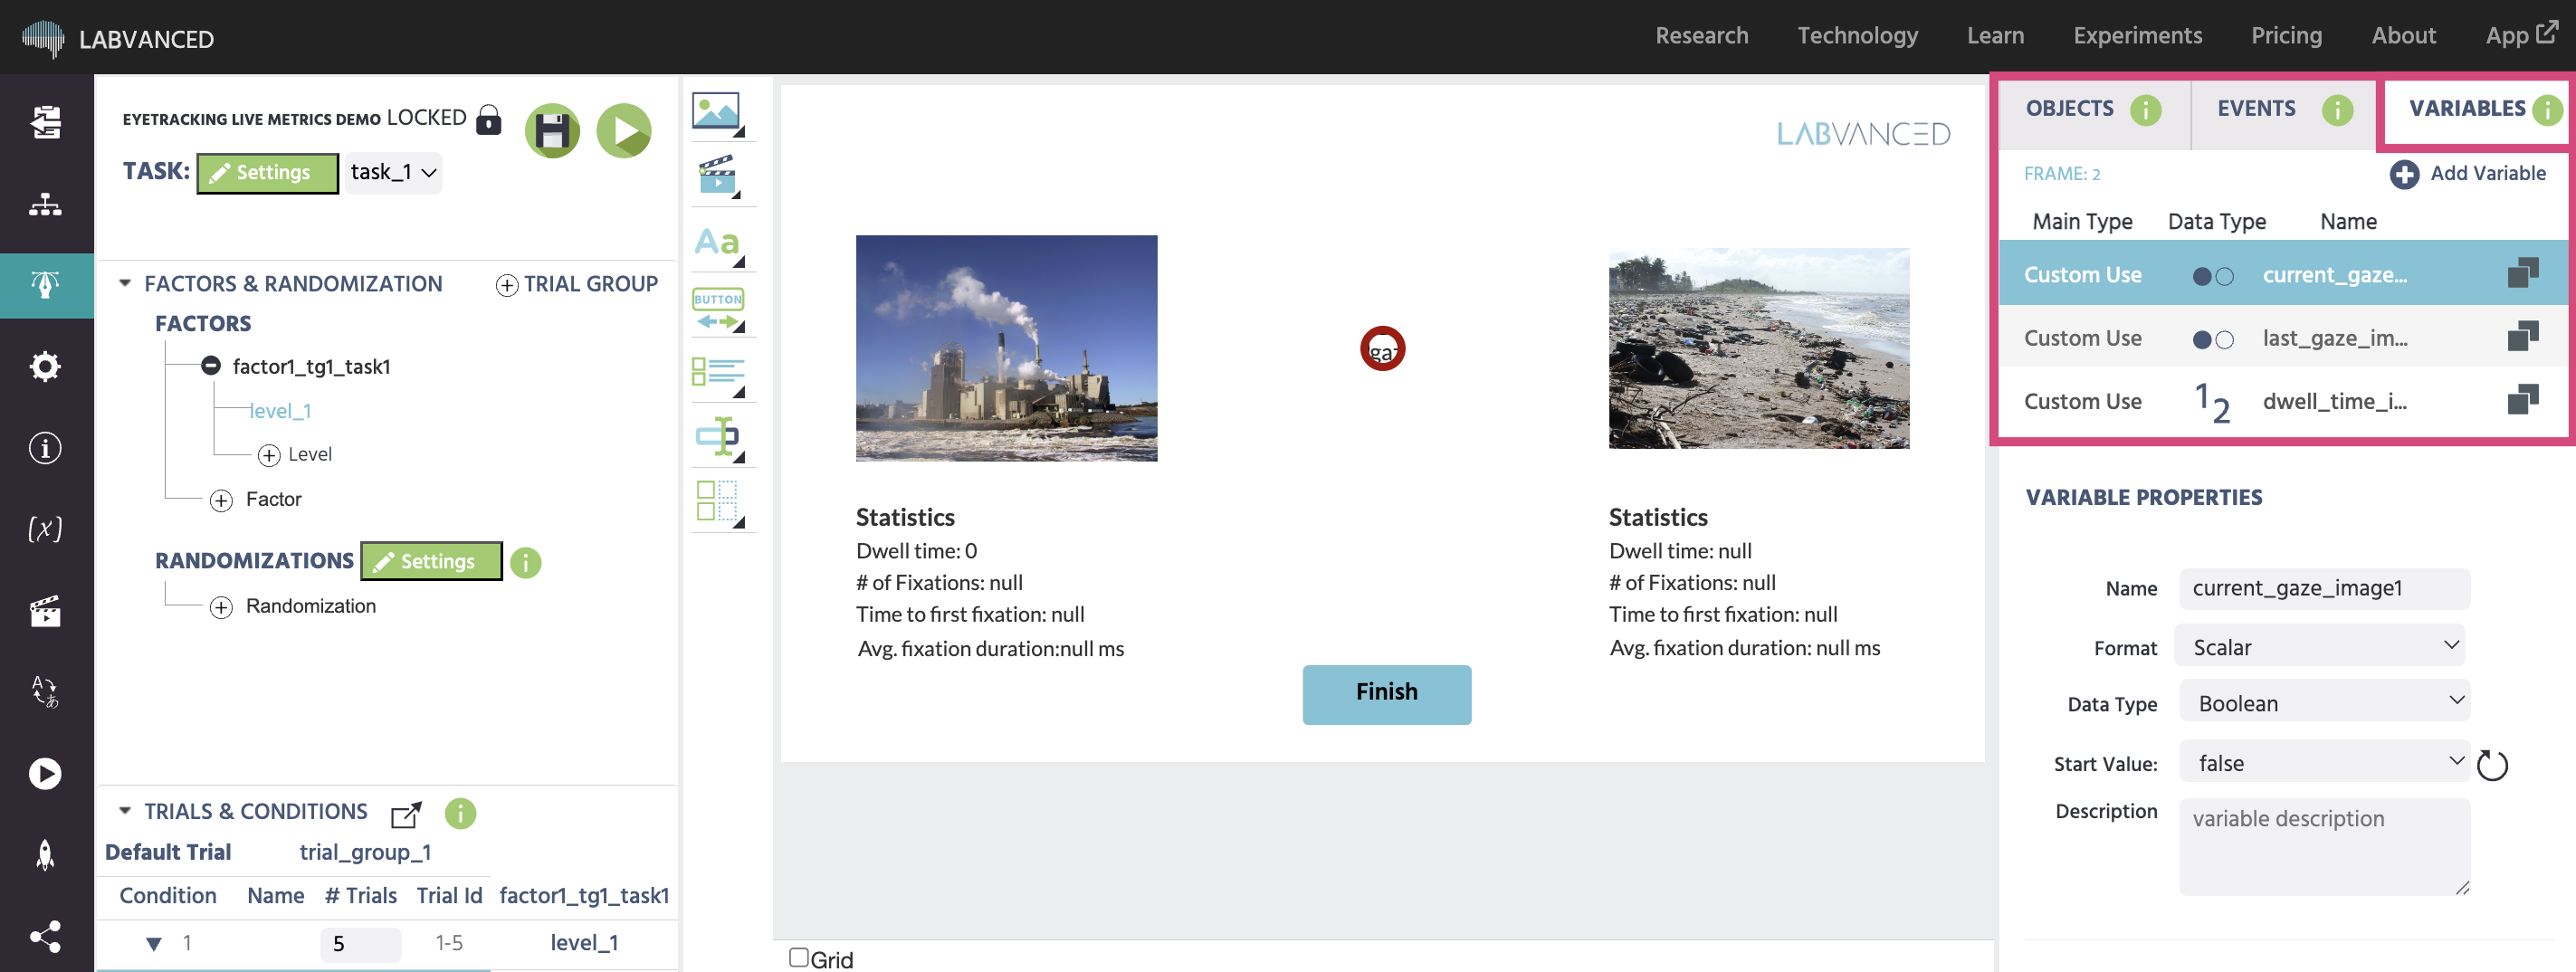Image resolution: width=2576 pixels, height=972 pixels.
Task: Insert a checkbox questionnaire list element
Action: point(717,374)
